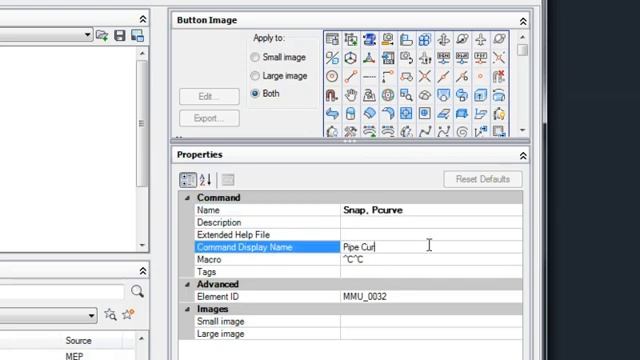Select the Both radio option
This screenshot has width=640, height=360.
coord(265,93)
